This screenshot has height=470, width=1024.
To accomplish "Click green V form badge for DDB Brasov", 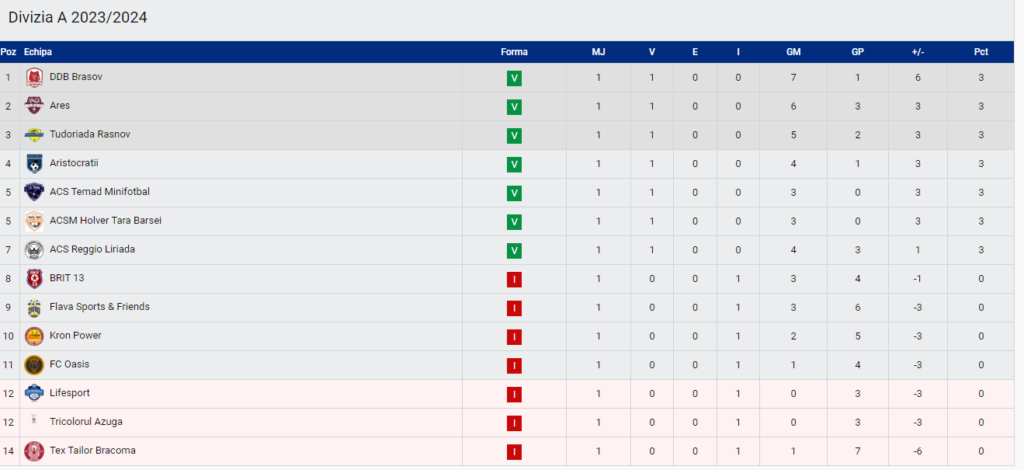I will (514, 78).
